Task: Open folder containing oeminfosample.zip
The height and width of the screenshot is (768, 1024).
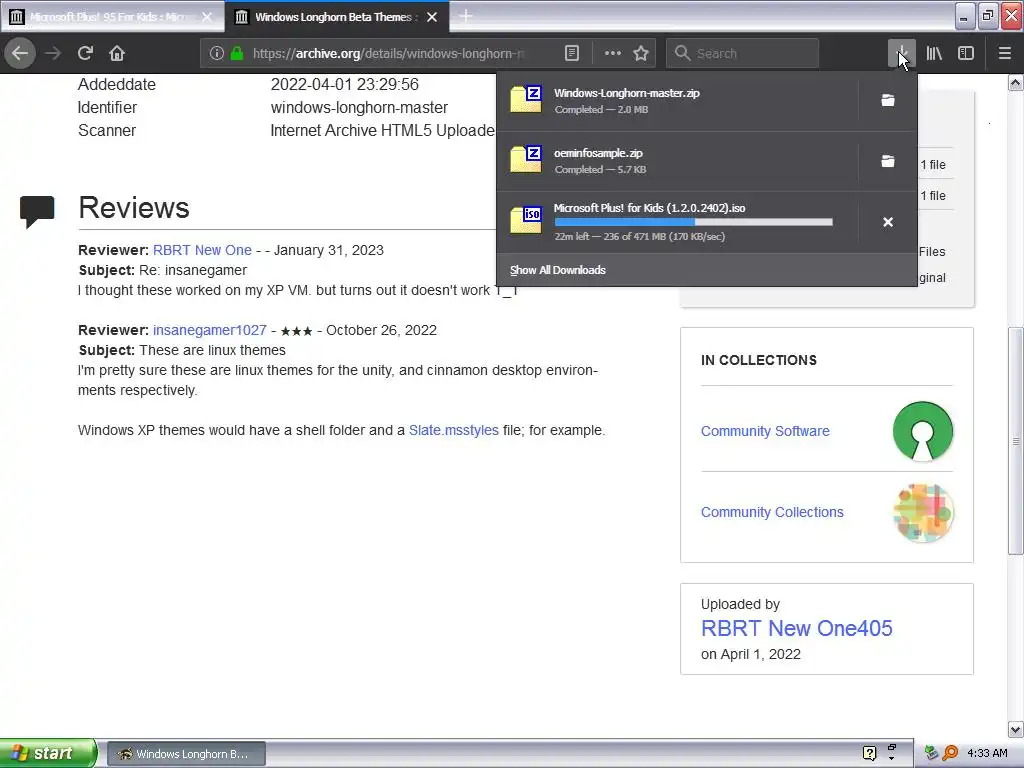Action: click(x=888, y=161)
